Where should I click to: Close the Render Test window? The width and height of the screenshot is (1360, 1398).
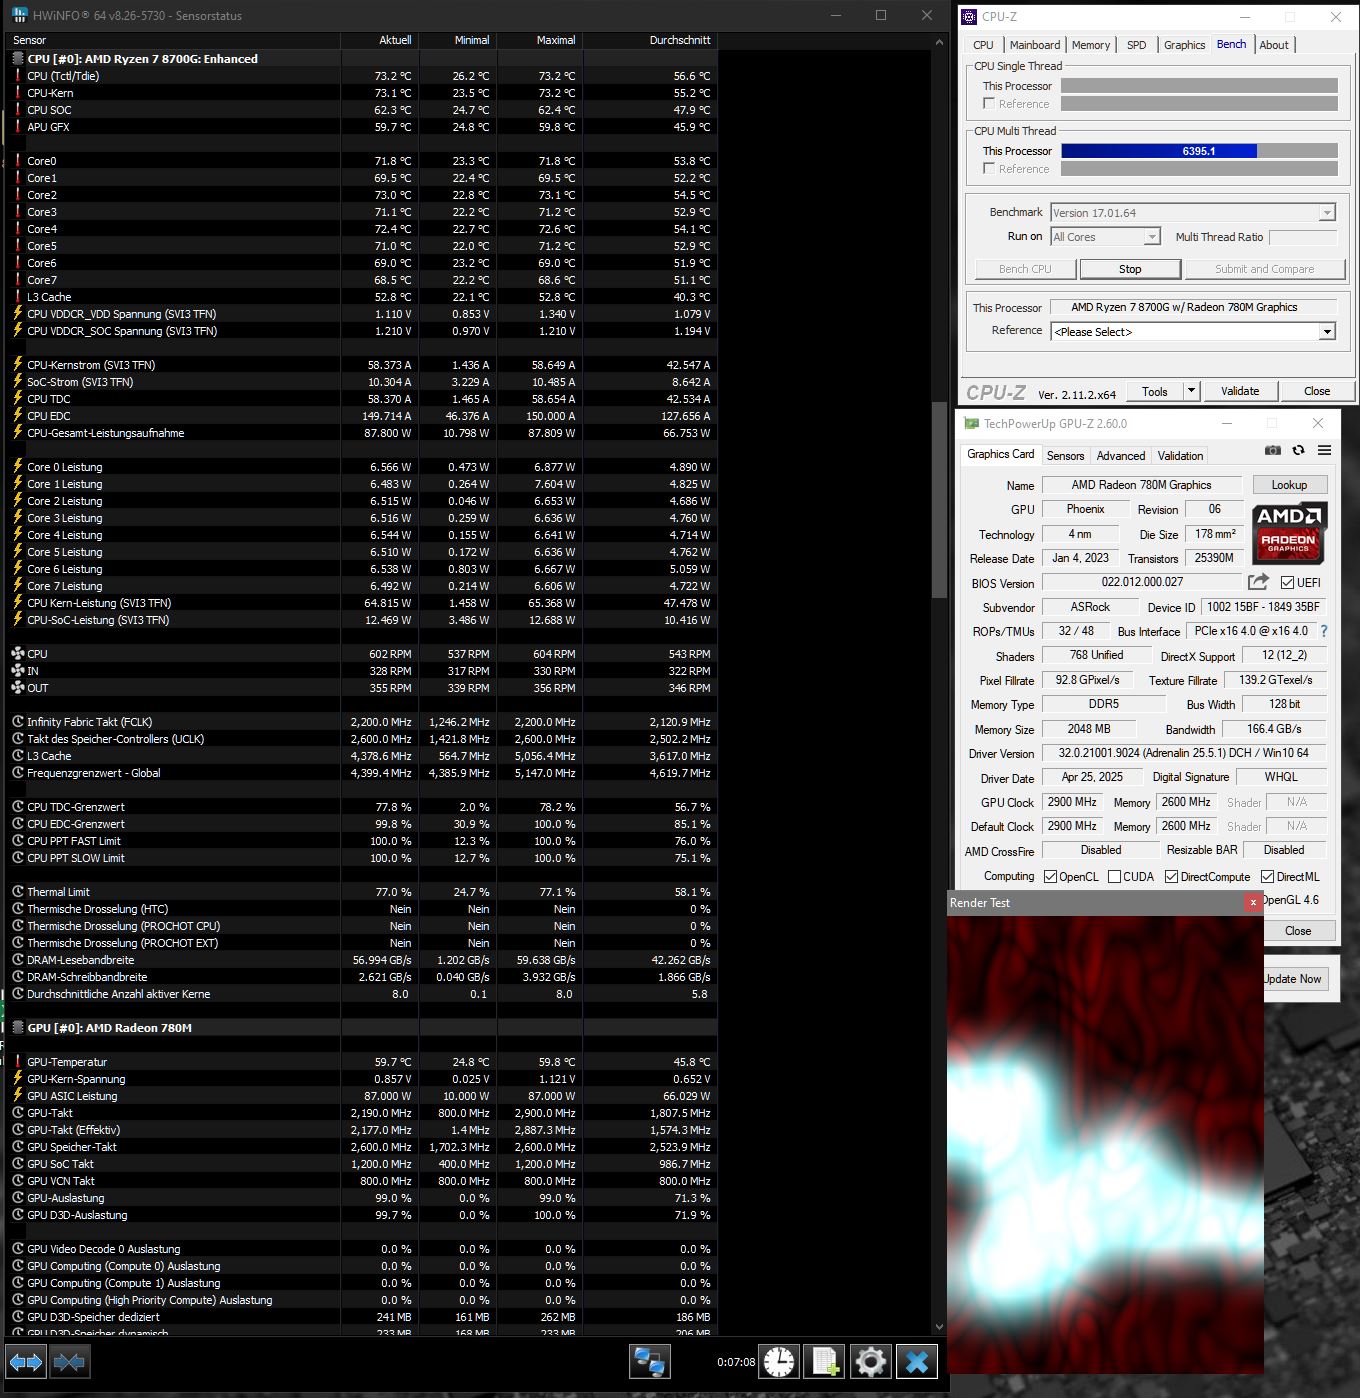tap(1253, 902)
